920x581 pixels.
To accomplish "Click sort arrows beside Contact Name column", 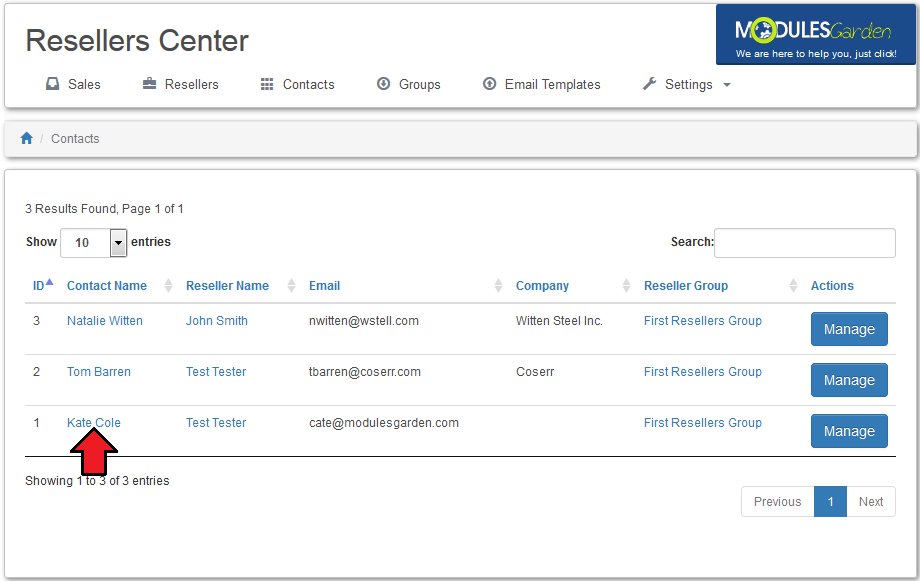I will (x=168, y=286).
